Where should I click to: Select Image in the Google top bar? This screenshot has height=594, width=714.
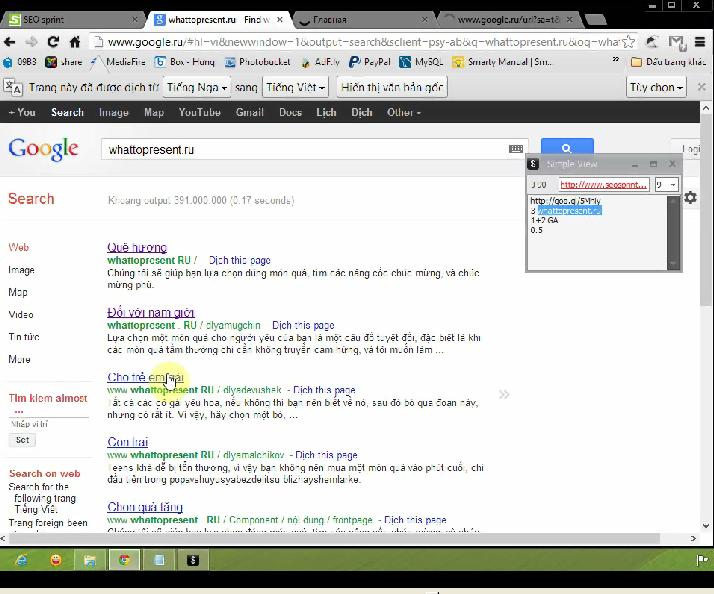tap(114, 112)
